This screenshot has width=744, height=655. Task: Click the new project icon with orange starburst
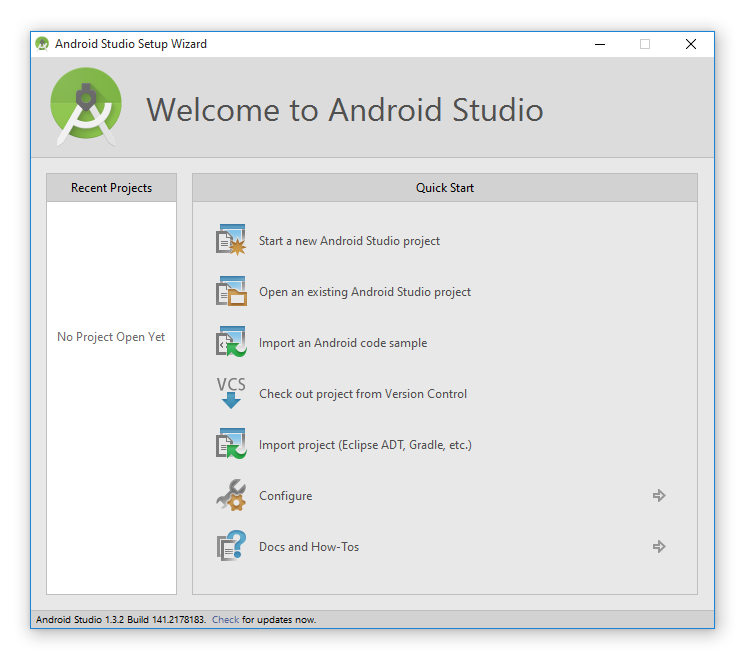pyautogui.click(x=231, y=240)
